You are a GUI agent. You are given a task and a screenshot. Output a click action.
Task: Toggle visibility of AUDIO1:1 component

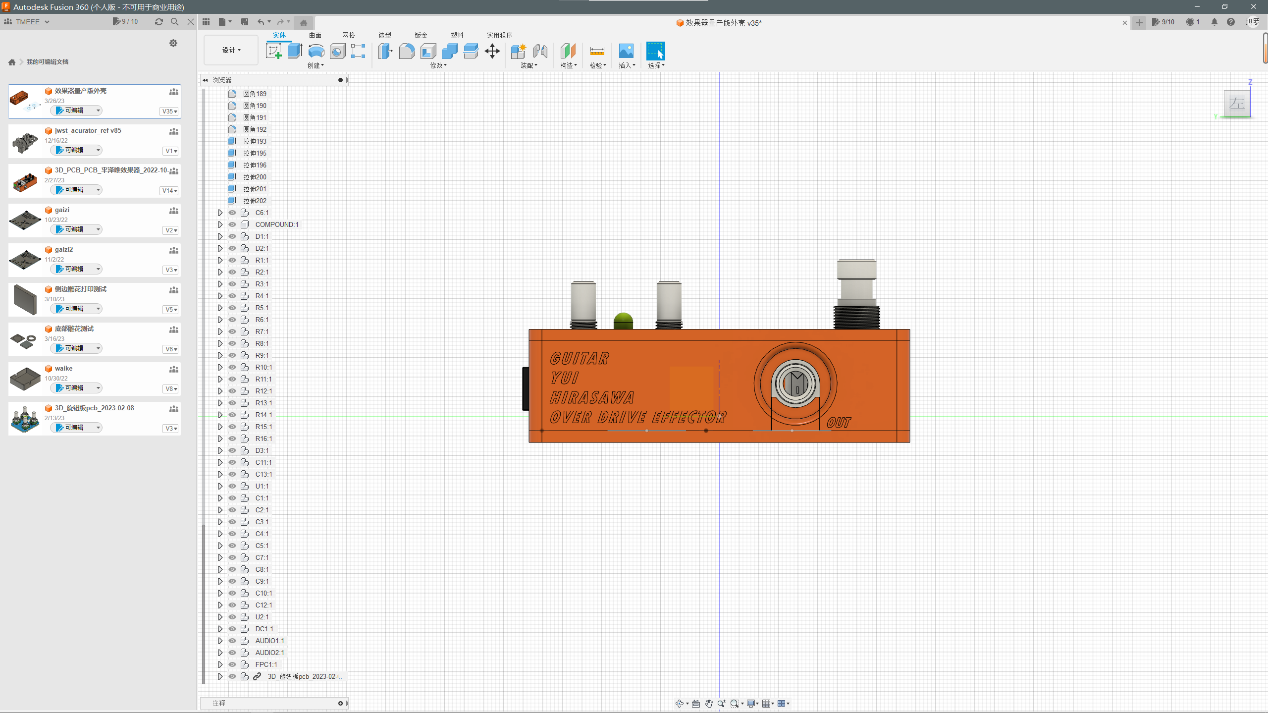(232, 641)
